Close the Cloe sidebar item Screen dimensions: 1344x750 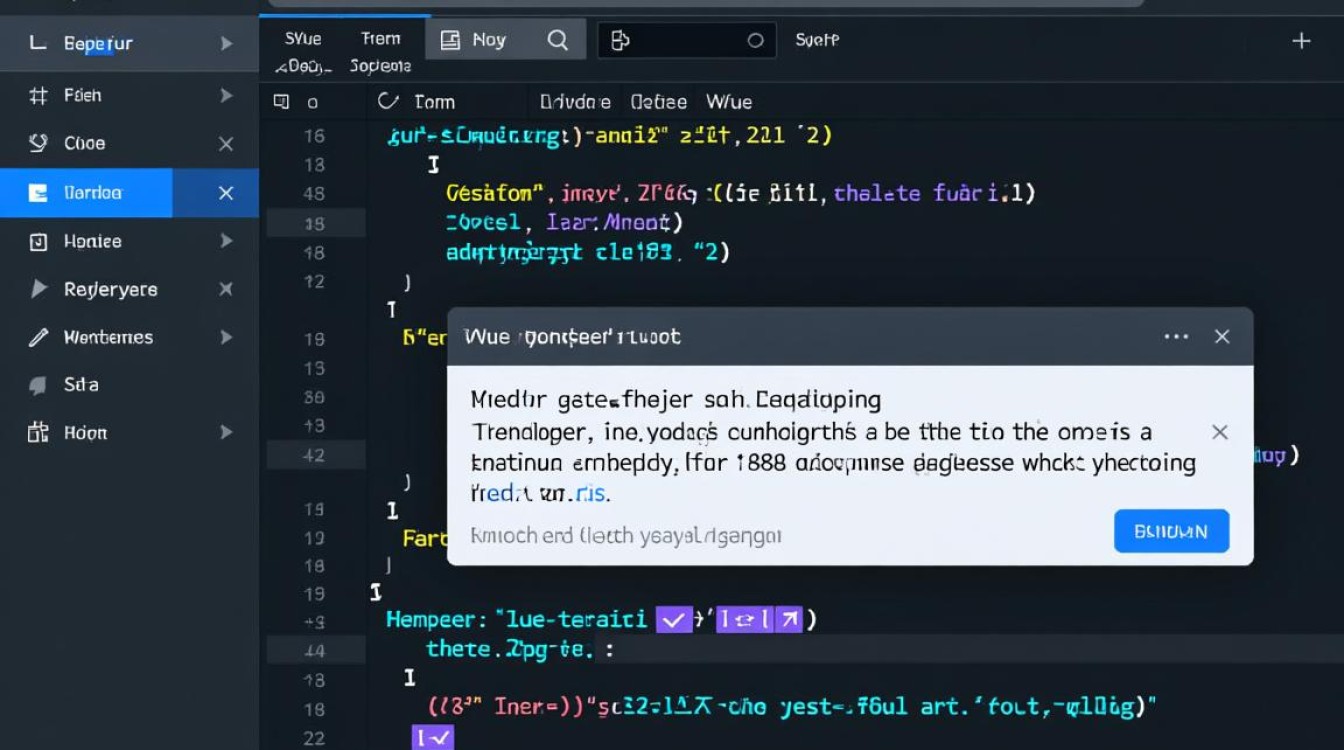pos(226,144)
